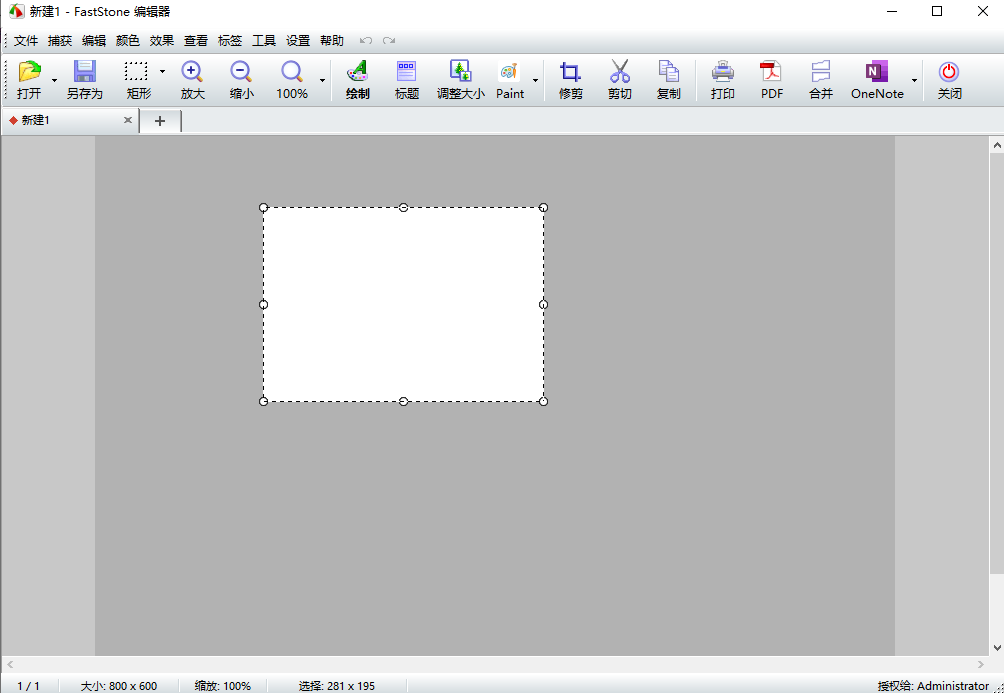The image size is (1004, 693).
Task: Click the bottom-right selection handle
Action: pos(544,402)
